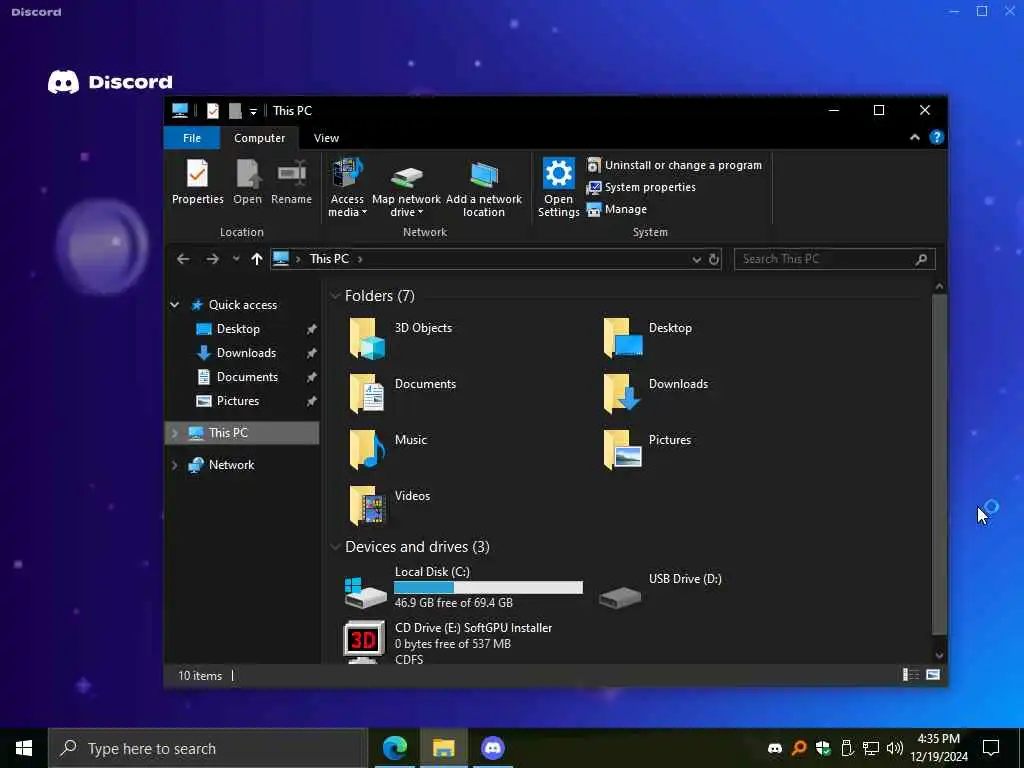Open the File menu tab

(192, 138)
